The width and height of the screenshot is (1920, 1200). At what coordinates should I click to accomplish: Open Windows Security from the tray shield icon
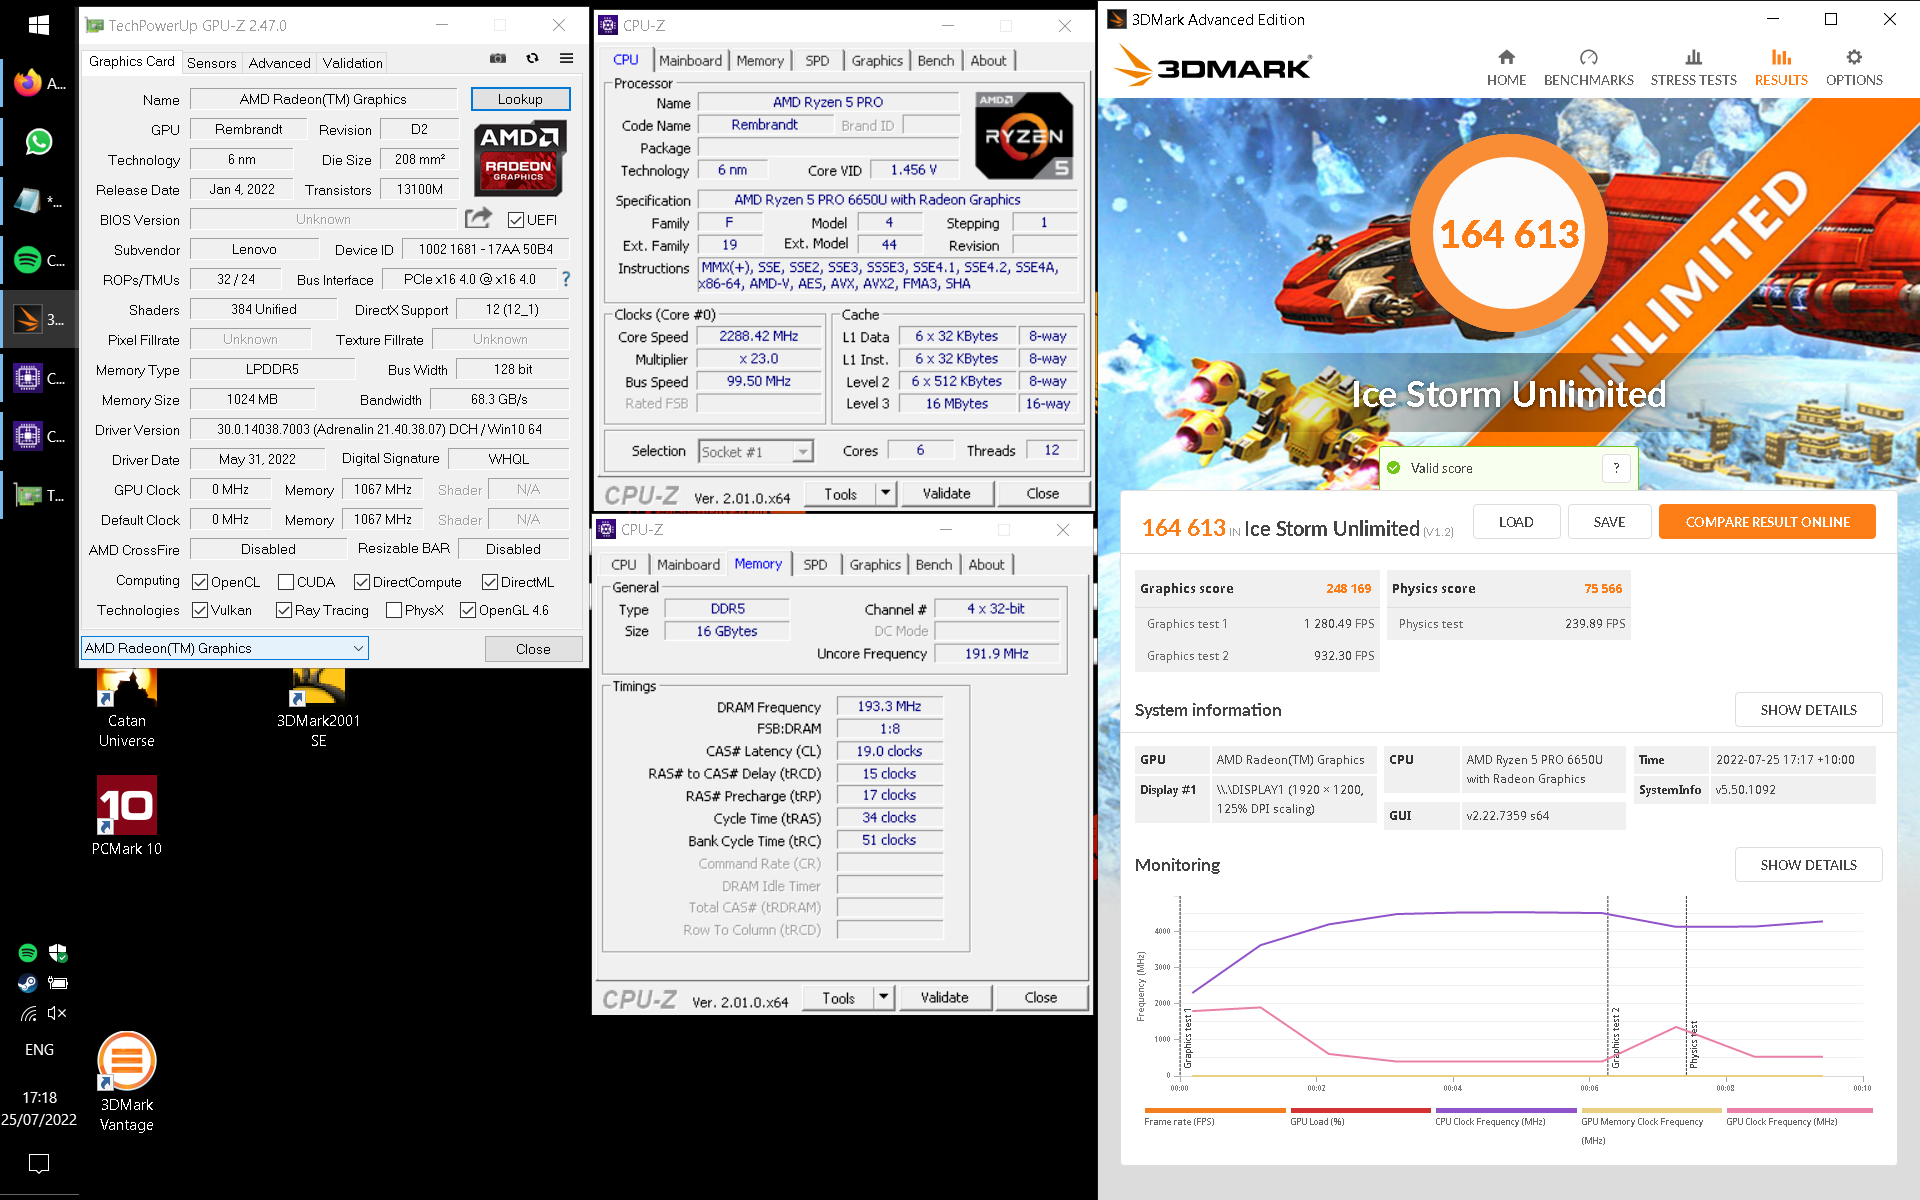[x=58, y=953]
